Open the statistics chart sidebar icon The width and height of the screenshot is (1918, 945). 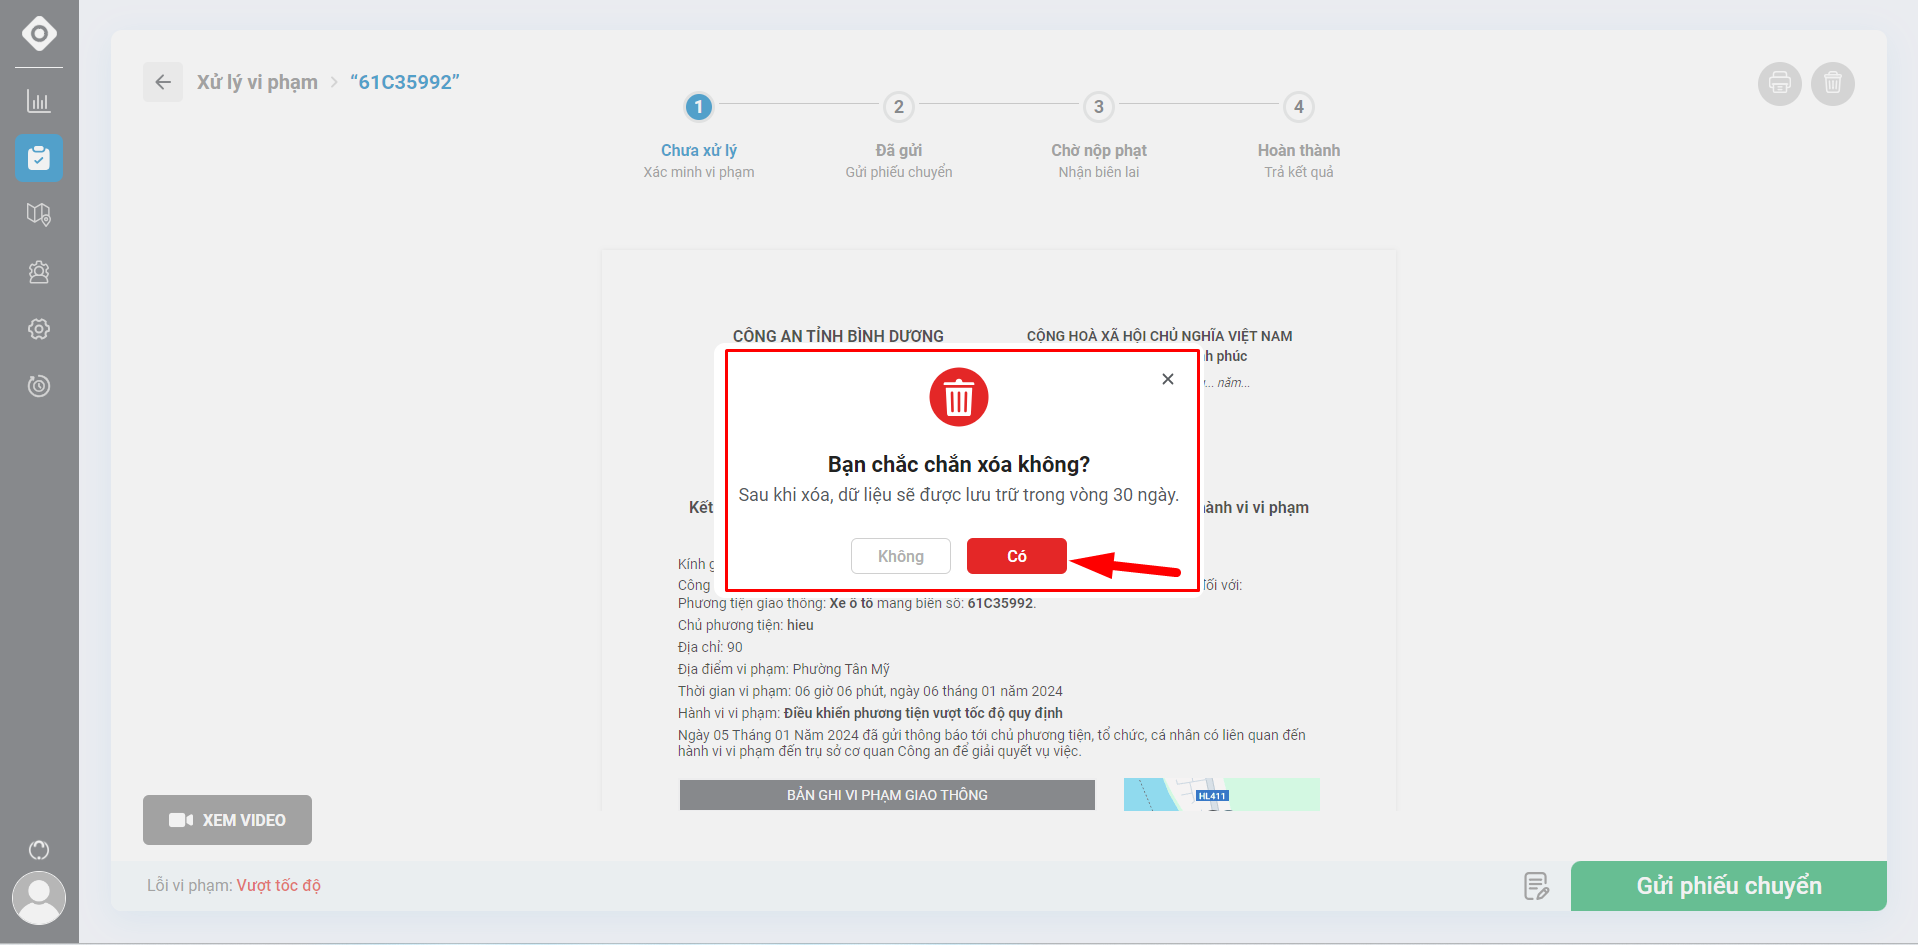click(x=39, y=101)
